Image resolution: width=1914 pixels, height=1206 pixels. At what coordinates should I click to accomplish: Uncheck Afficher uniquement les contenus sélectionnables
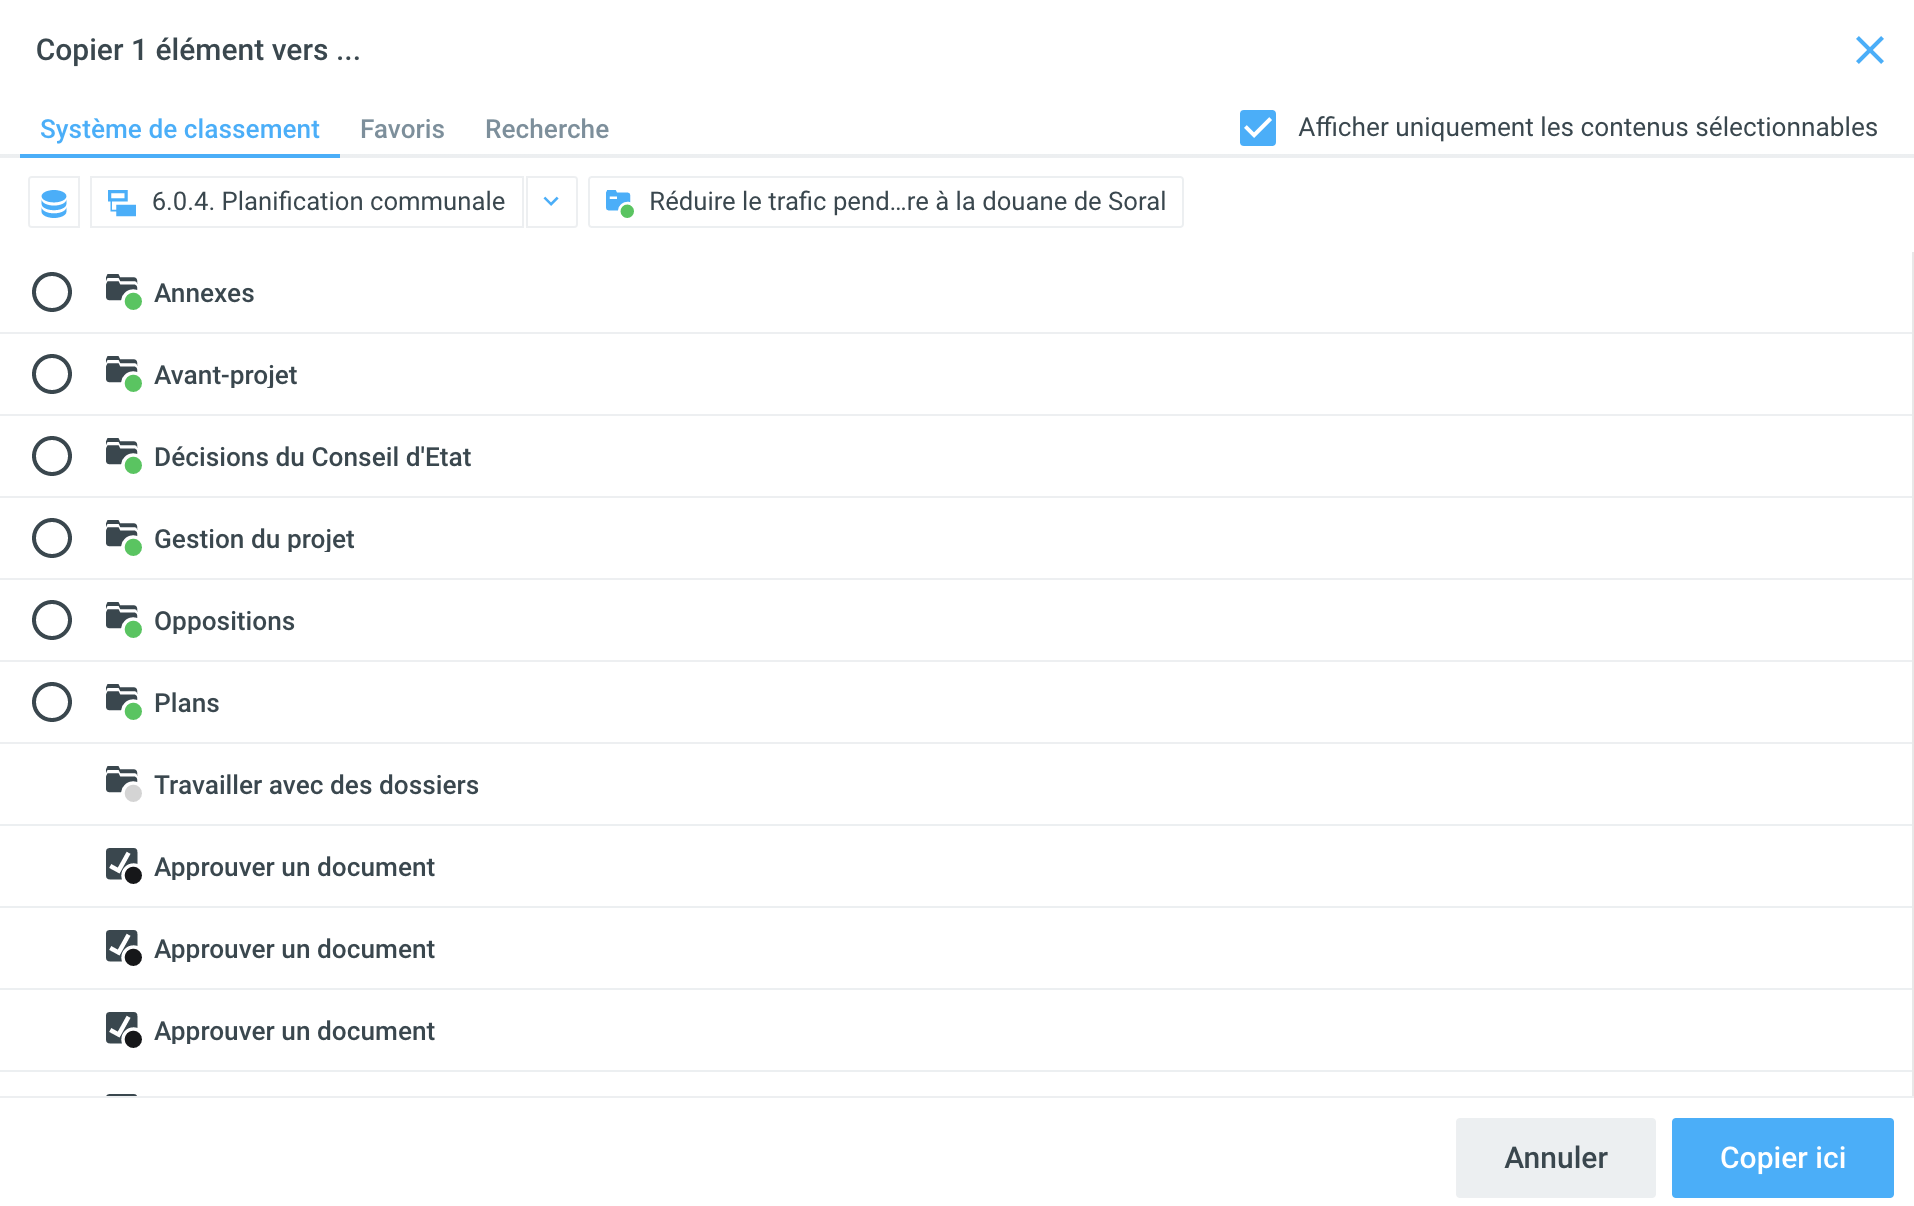click(x=1257, y=128)
